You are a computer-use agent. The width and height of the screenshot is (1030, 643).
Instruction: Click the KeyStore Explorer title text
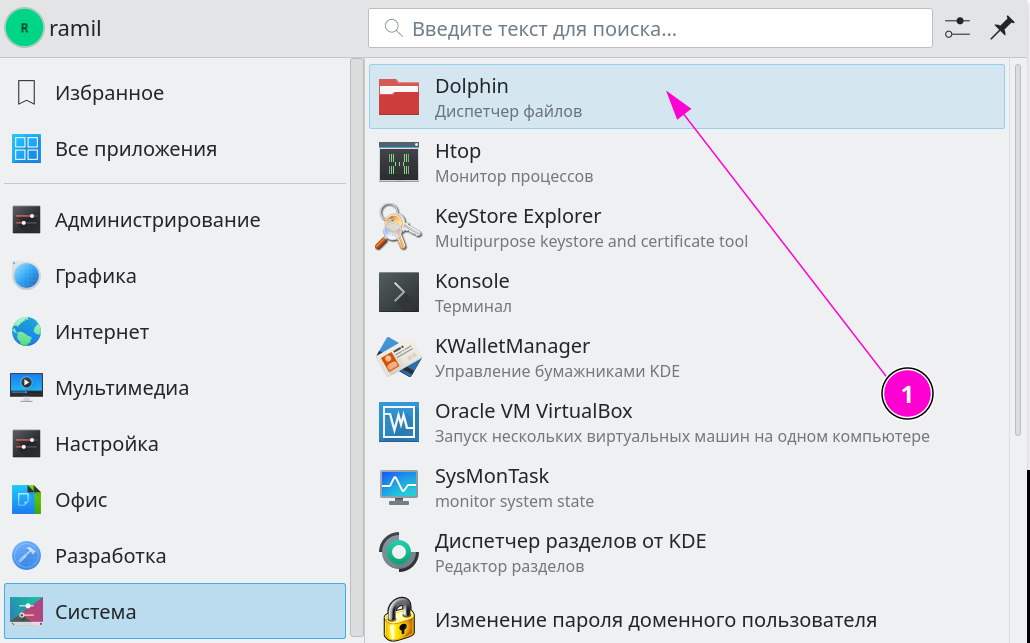tap(518, 216)
